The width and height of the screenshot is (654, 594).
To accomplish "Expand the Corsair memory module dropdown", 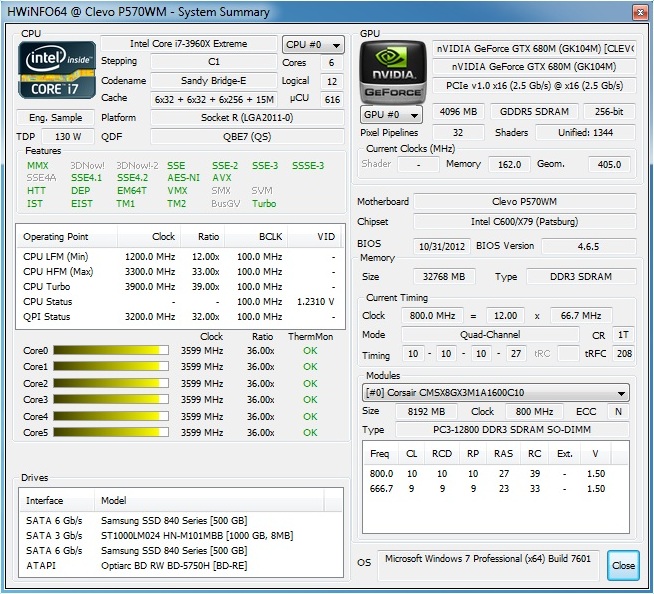I will (x=496, y=393).
